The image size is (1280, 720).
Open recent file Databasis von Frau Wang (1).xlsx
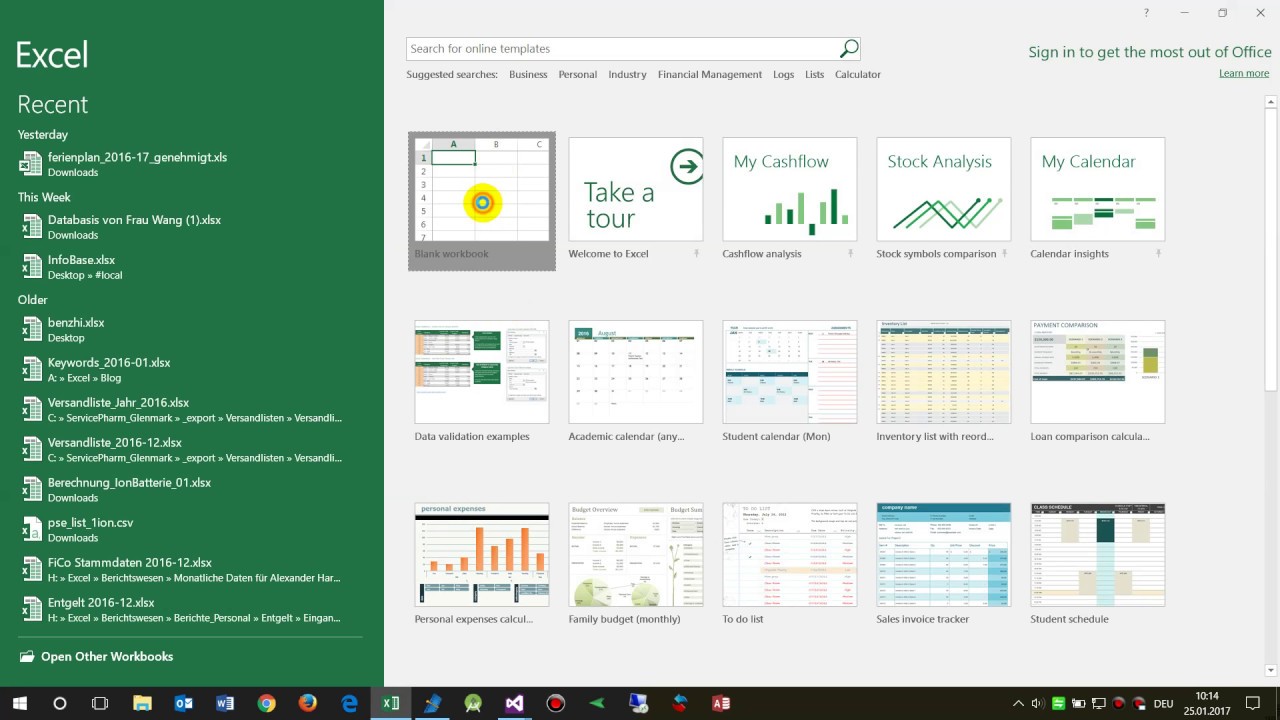point(190,227)
